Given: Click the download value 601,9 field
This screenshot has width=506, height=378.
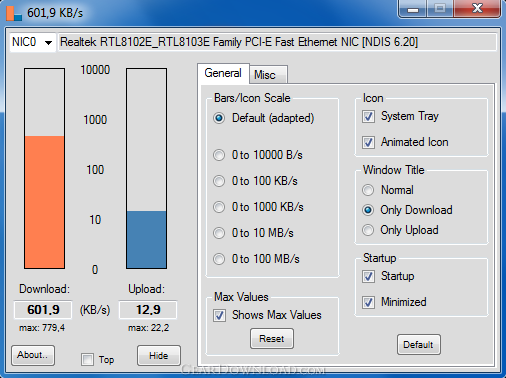Looking at the screenshot, I should pyautogui.click(x=43, y=310).
